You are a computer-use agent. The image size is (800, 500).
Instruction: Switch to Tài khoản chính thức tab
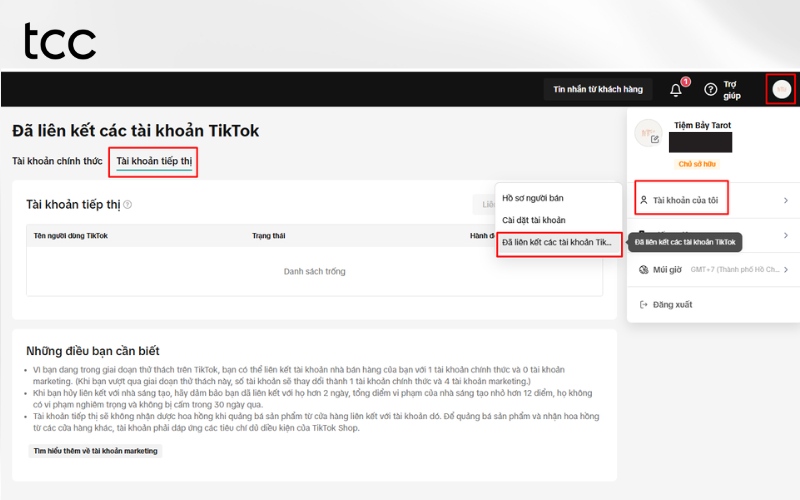coord(57,161)
